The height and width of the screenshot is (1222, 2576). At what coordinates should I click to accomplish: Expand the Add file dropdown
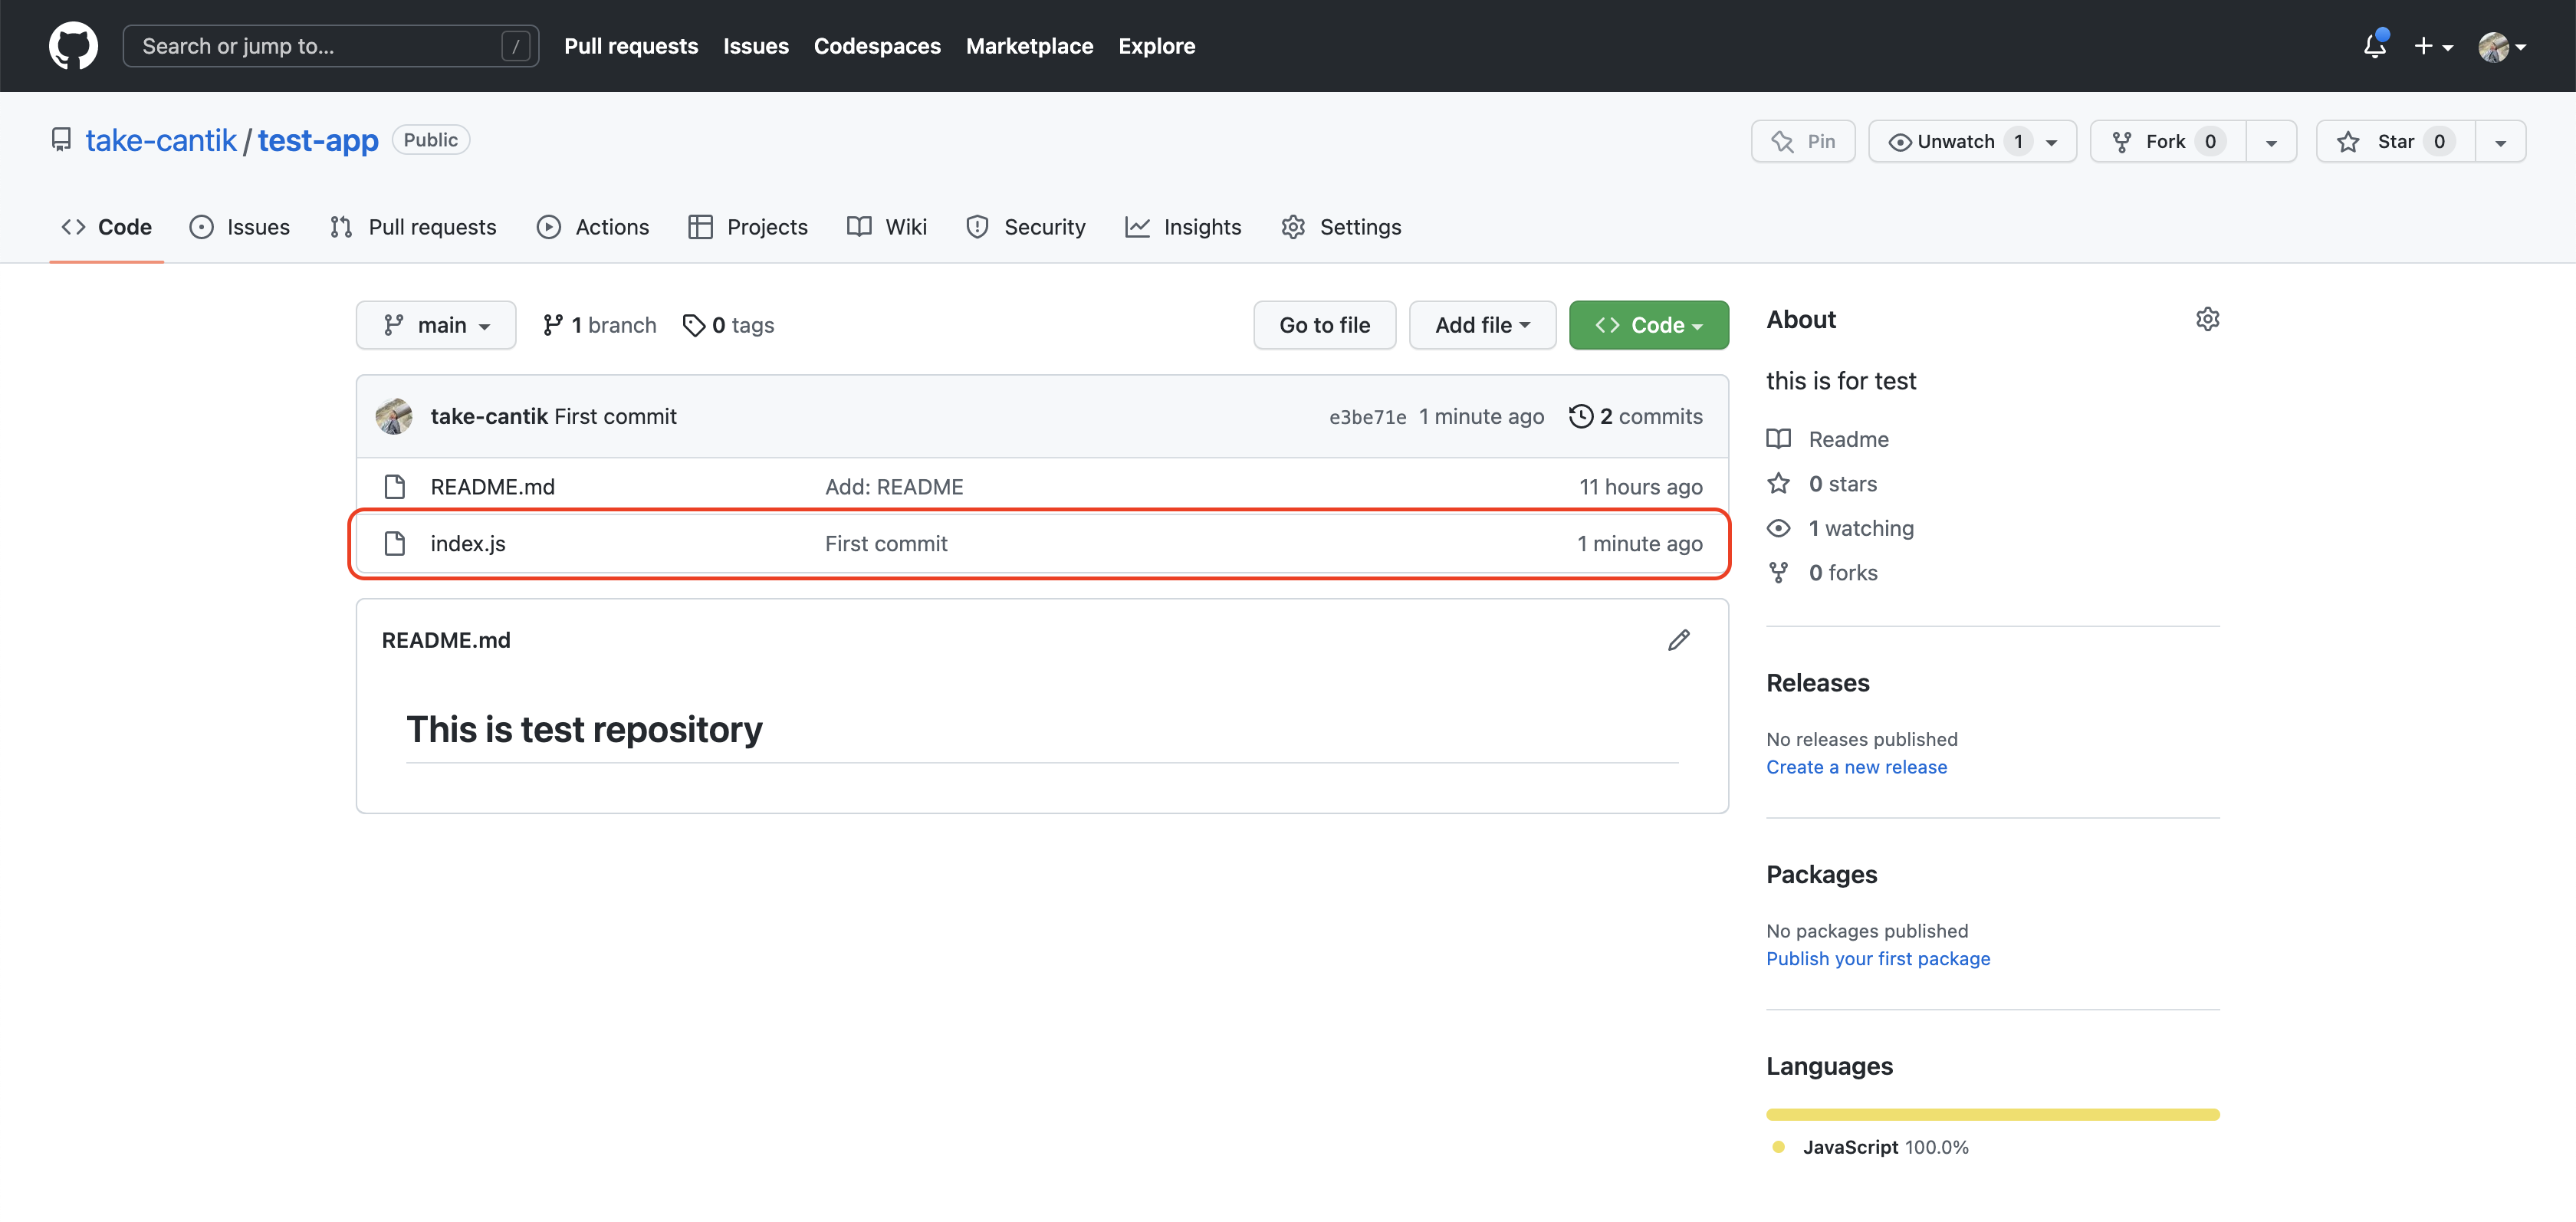[1482, 325]
